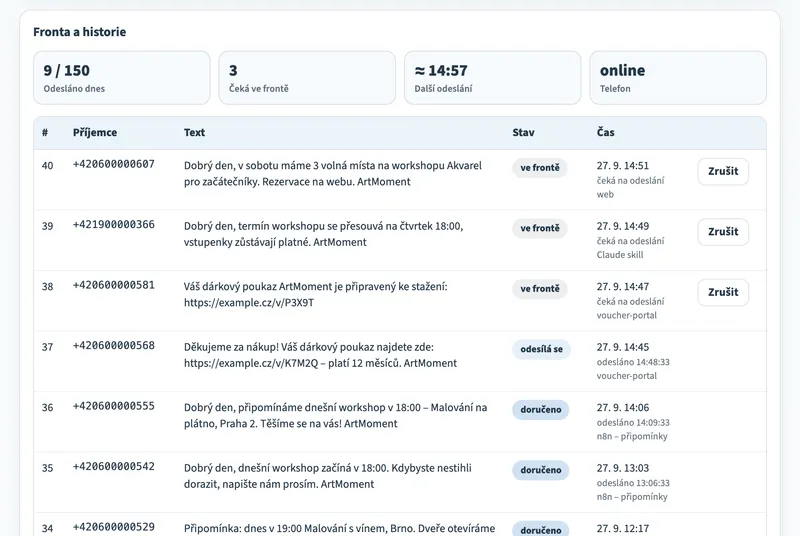Image resolution: width=800 pixels, height=536 pixels.
Task: Click 've frontě' badge in row 39
Action: coord(540,228)
